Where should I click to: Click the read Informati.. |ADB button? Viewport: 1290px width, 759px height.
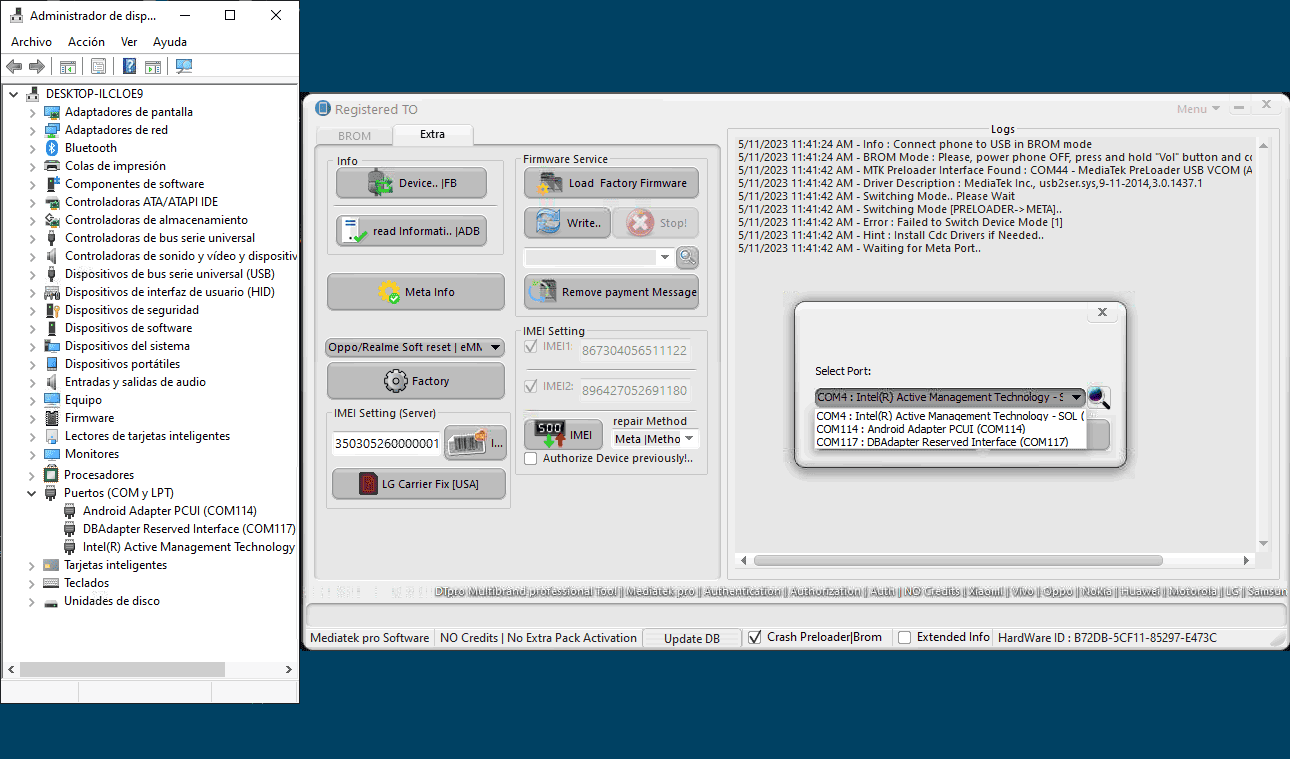411,231
